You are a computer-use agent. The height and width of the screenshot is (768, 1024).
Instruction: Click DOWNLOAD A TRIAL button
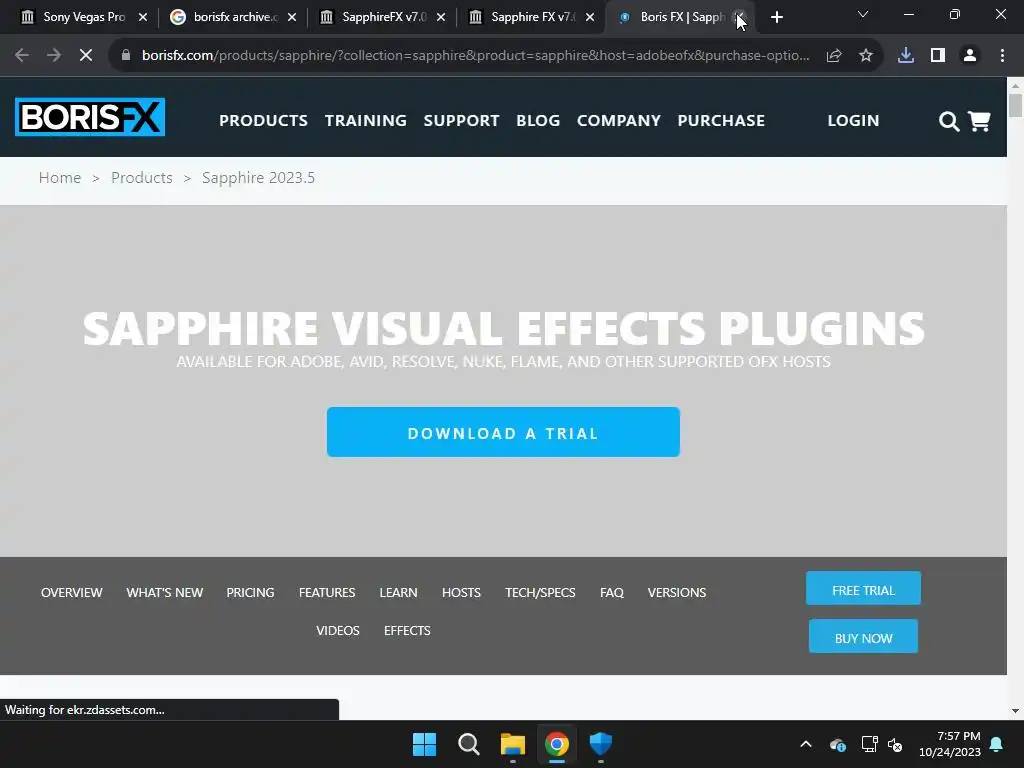503,432
